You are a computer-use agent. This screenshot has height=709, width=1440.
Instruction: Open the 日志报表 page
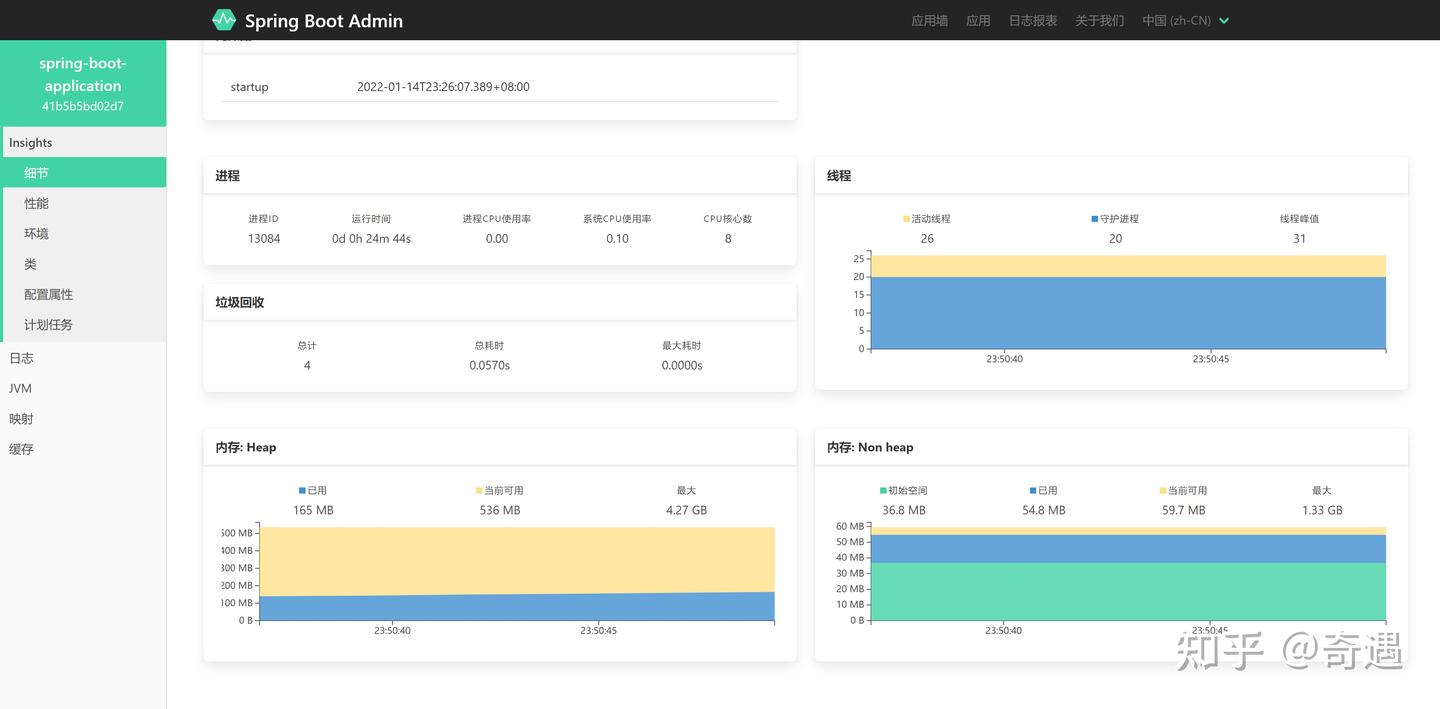[x=1032, y=20]
